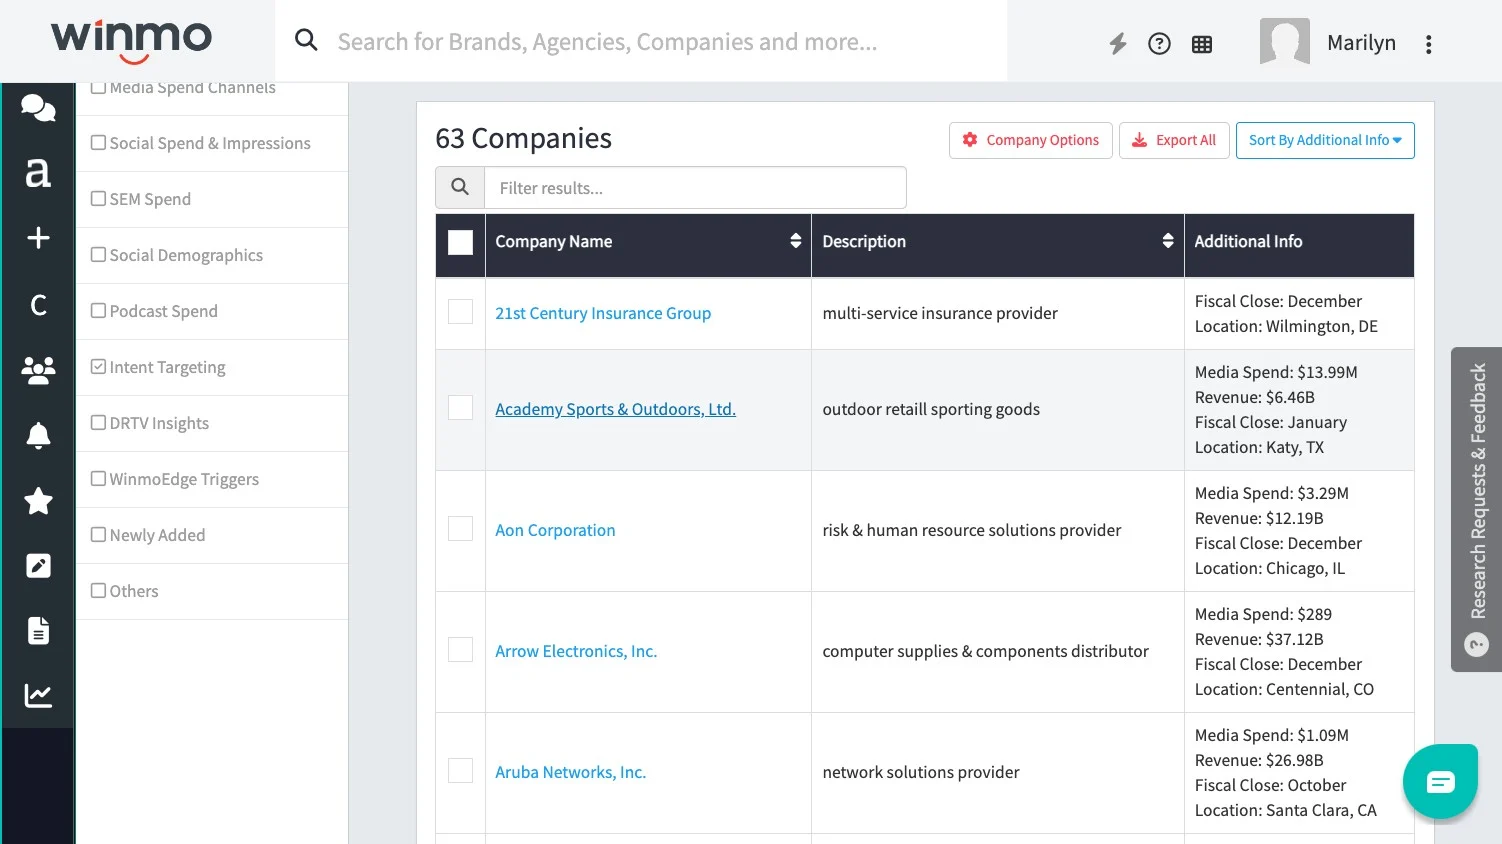
Task: Enable Social Demographics filter checkbox
Action: point(98,255)
